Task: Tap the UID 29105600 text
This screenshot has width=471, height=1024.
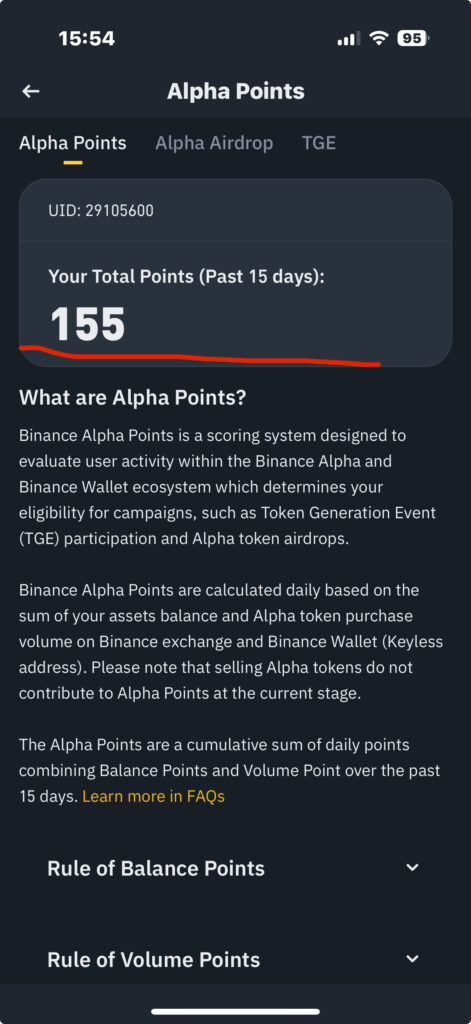Action: [101, 211]
